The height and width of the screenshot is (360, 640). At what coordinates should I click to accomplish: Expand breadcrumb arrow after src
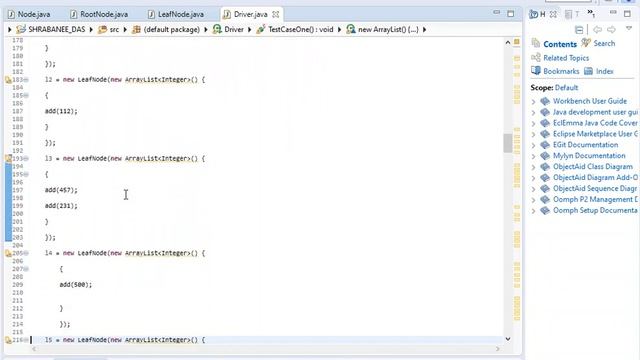(x=125, y=29)
